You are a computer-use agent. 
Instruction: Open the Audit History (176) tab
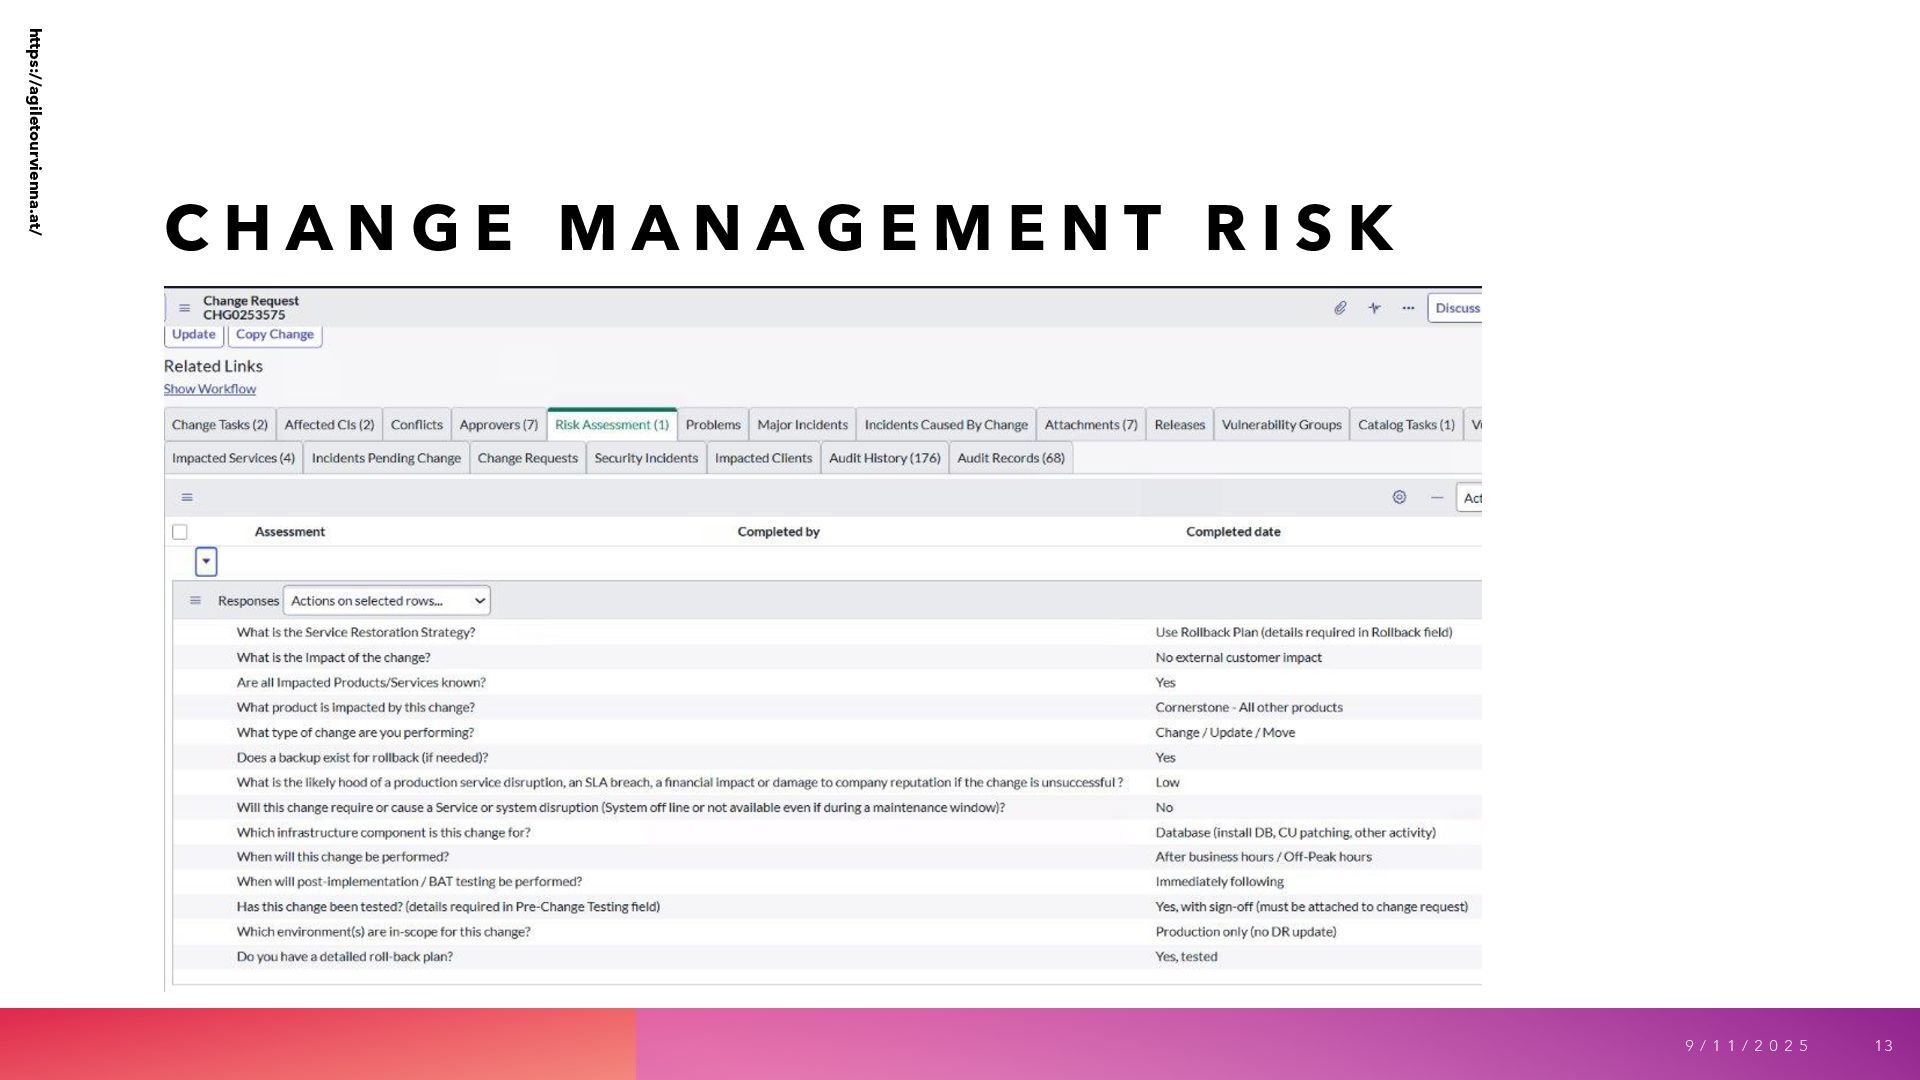[x=884, y=458]
